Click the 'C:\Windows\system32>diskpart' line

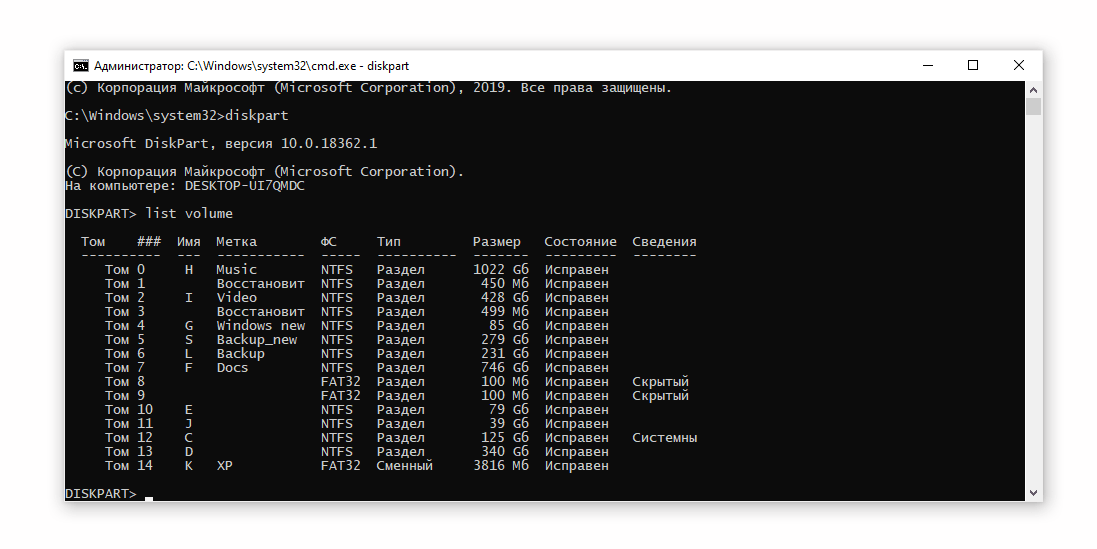tap(176, 115)
